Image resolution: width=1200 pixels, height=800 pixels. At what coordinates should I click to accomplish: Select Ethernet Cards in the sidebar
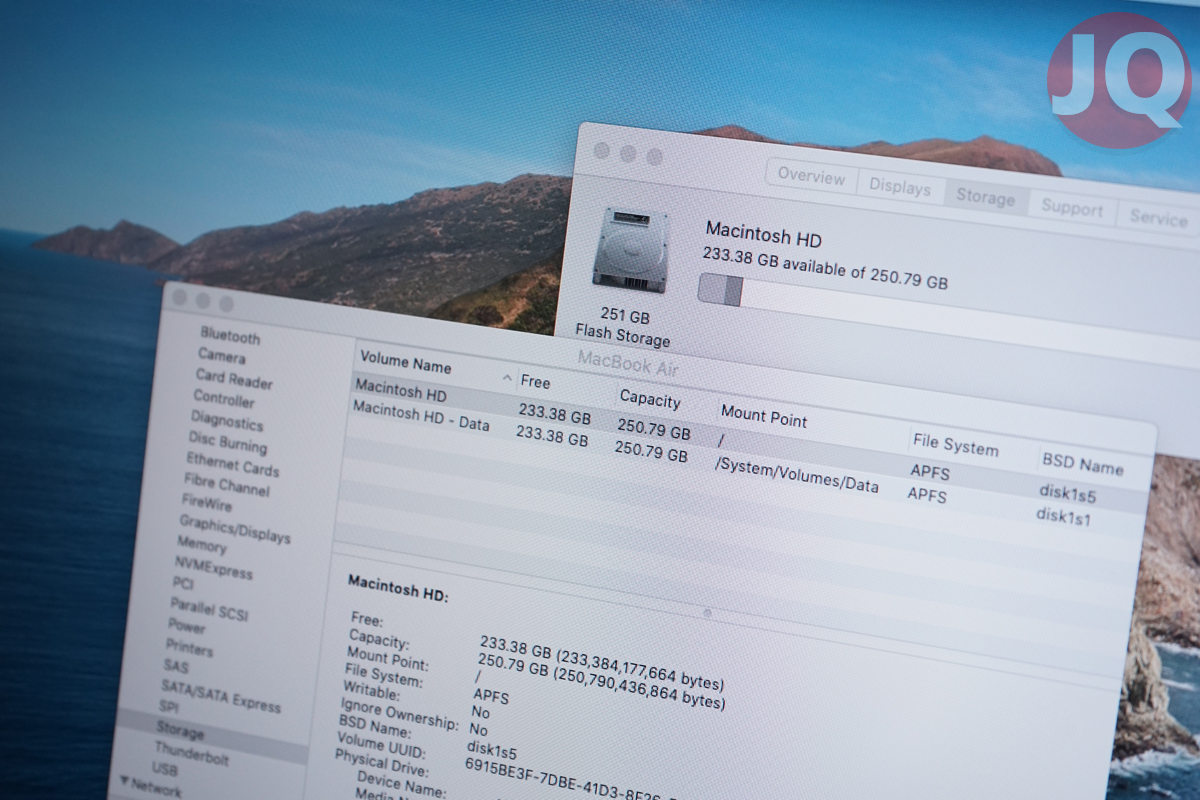click(x=232, y=465)
